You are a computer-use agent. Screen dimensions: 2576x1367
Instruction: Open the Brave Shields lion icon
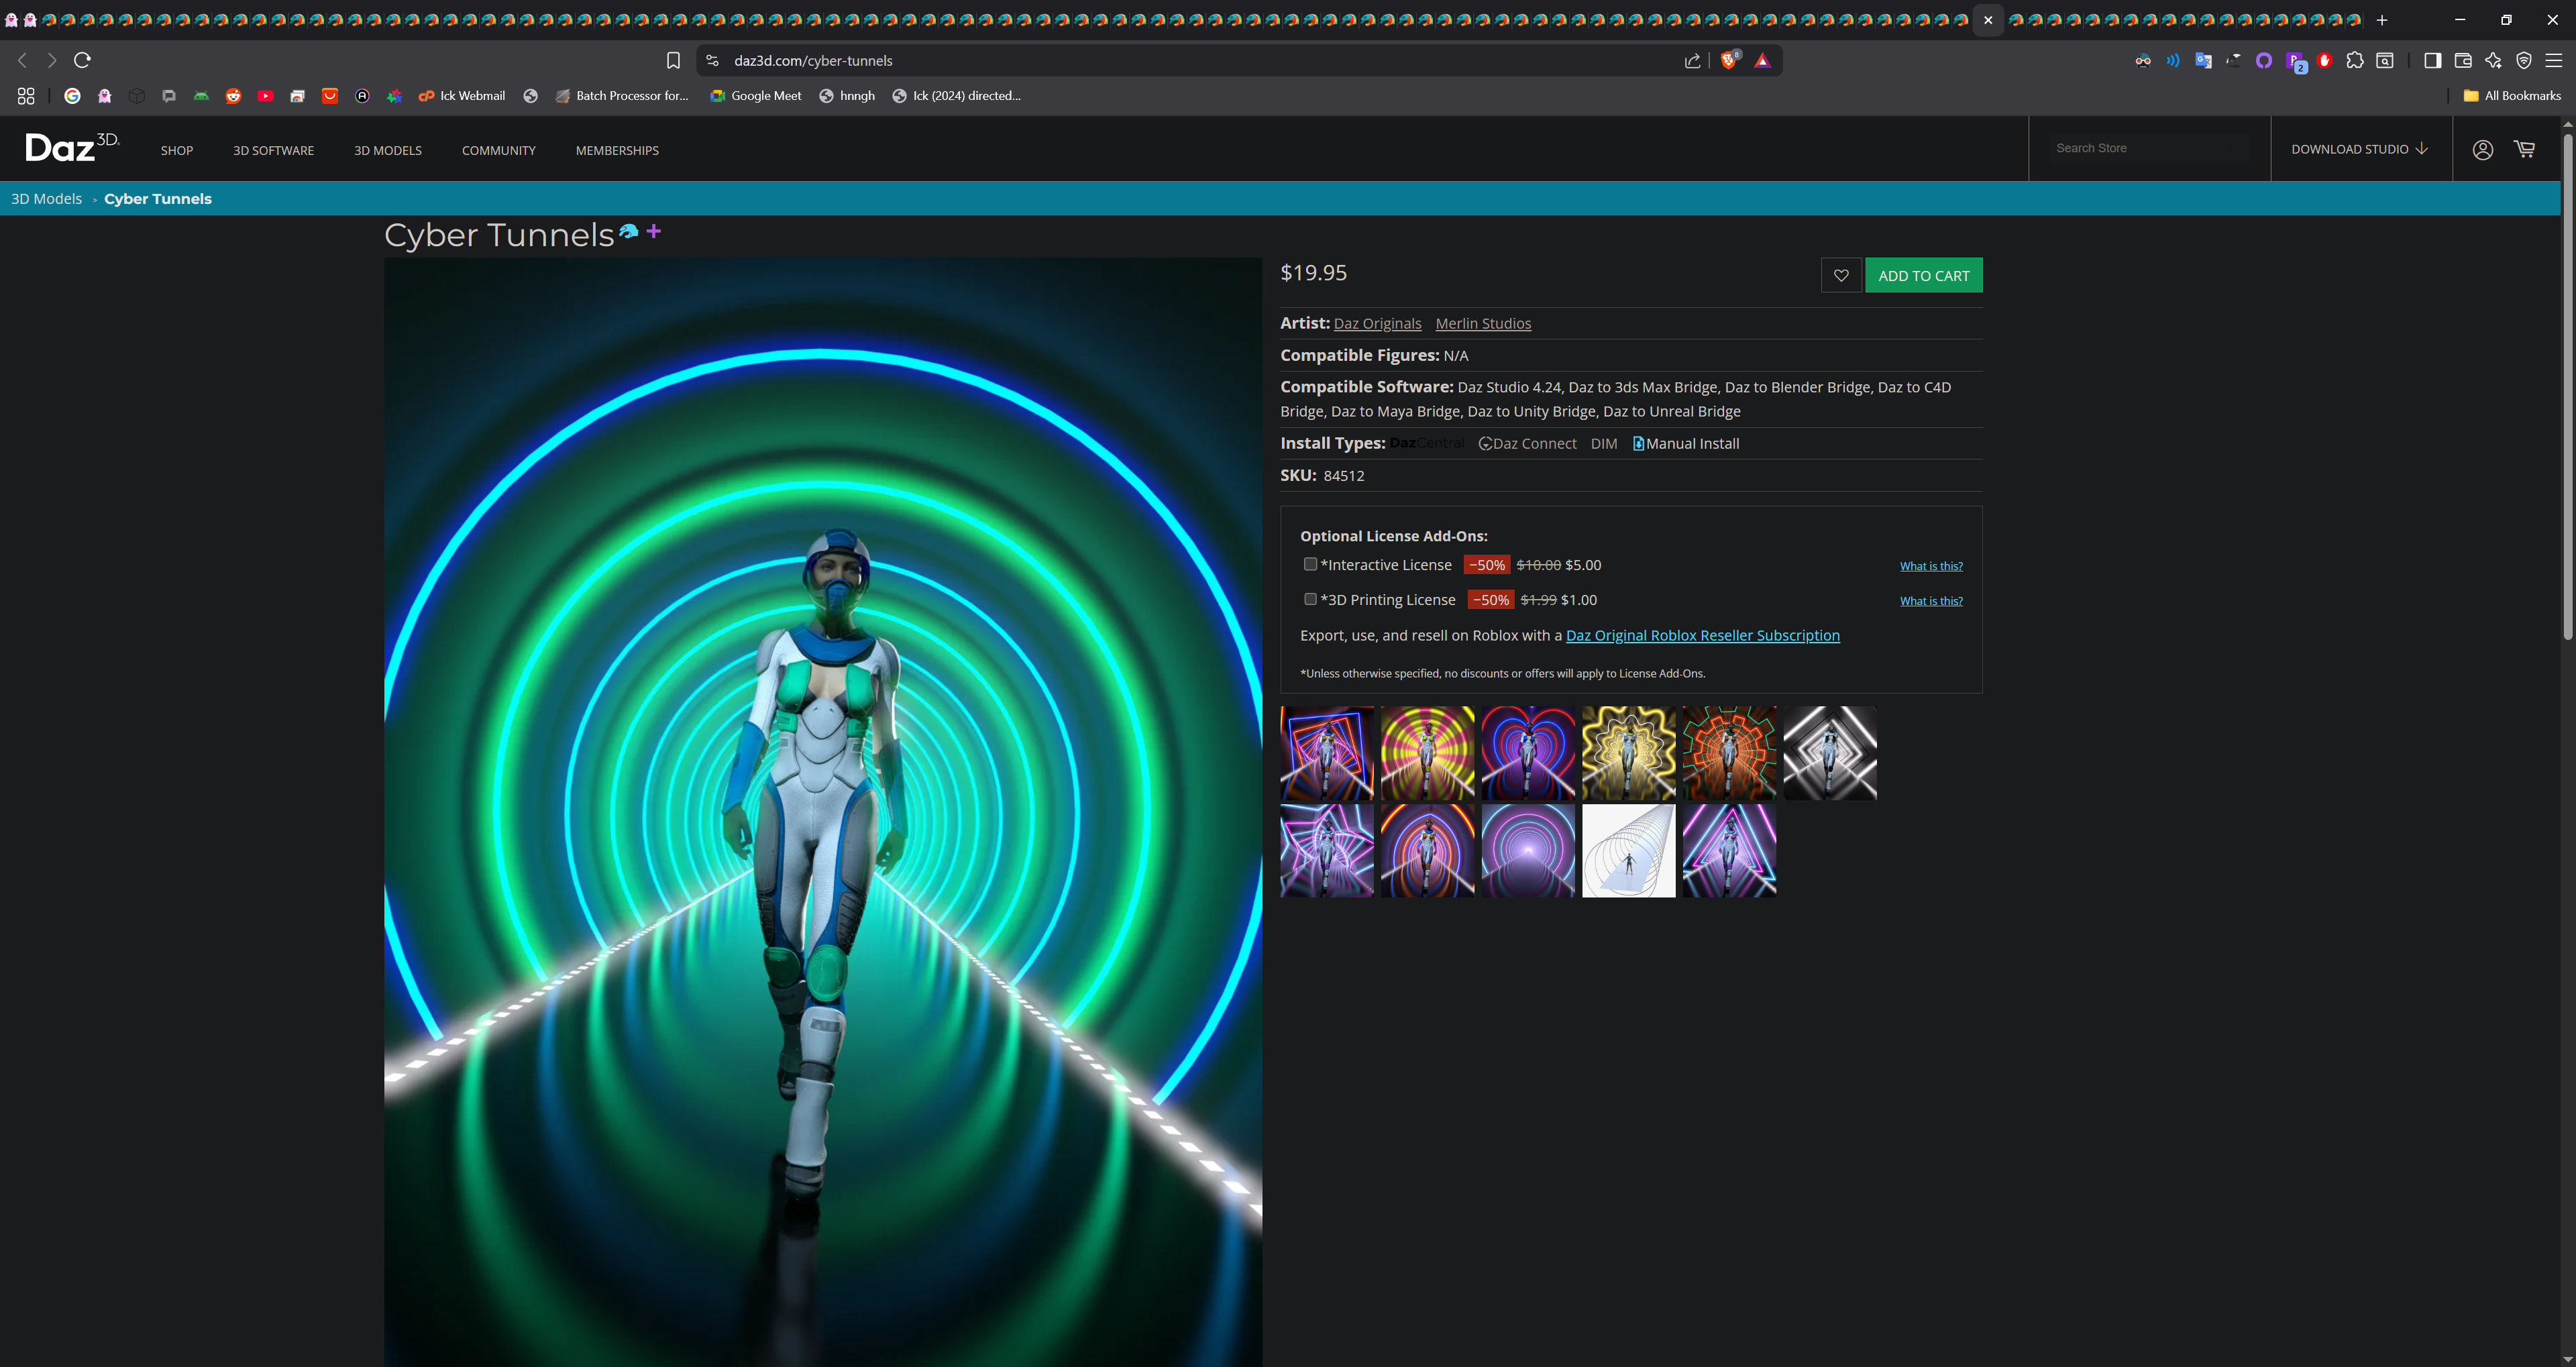click(1729, 60)
